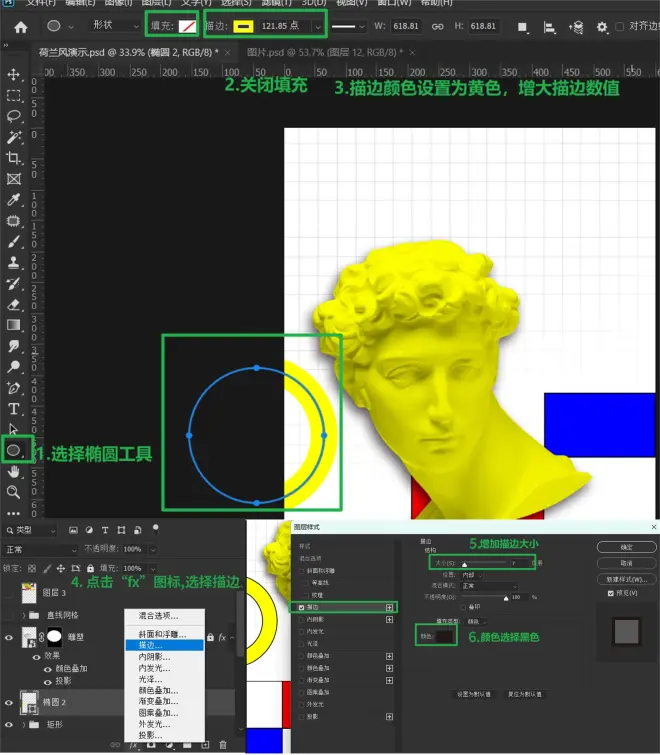The image size is (660, 755).
Task: Toggle the 预览(V) preview checkbox
Action: click(610, 593)
